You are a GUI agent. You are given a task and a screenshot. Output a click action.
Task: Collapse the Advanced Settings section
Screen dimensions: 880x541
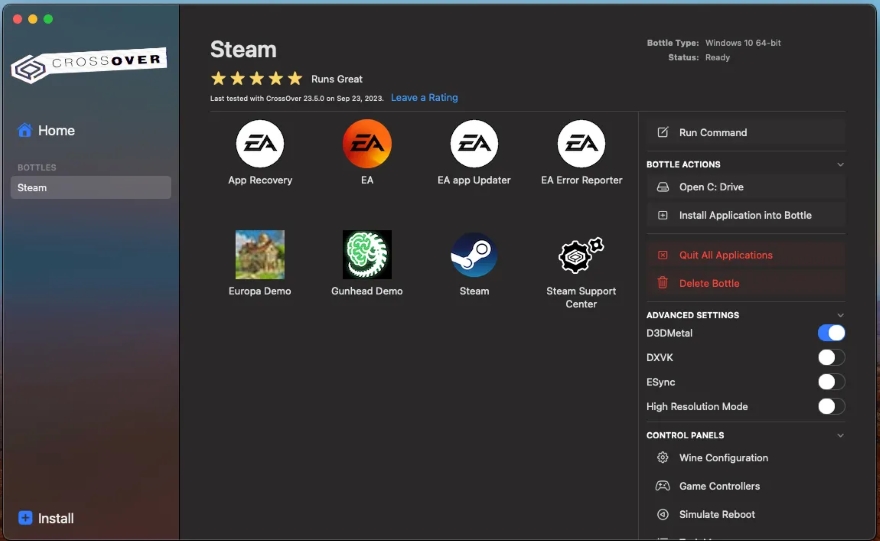point(840,315)
